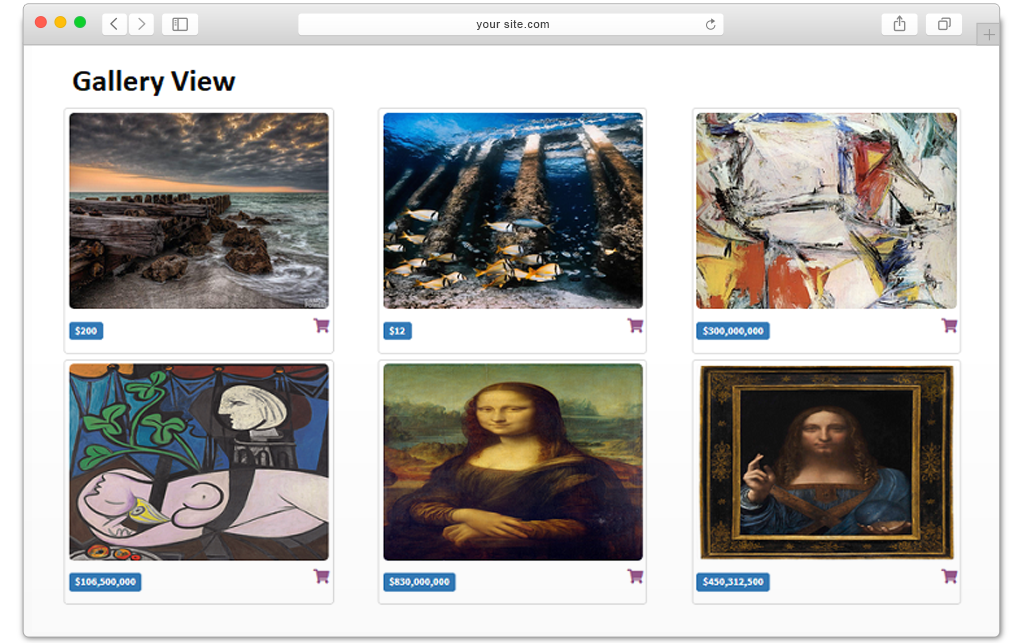Click cart icon under the $106,500,000 painting

click(x=321, y=576)
